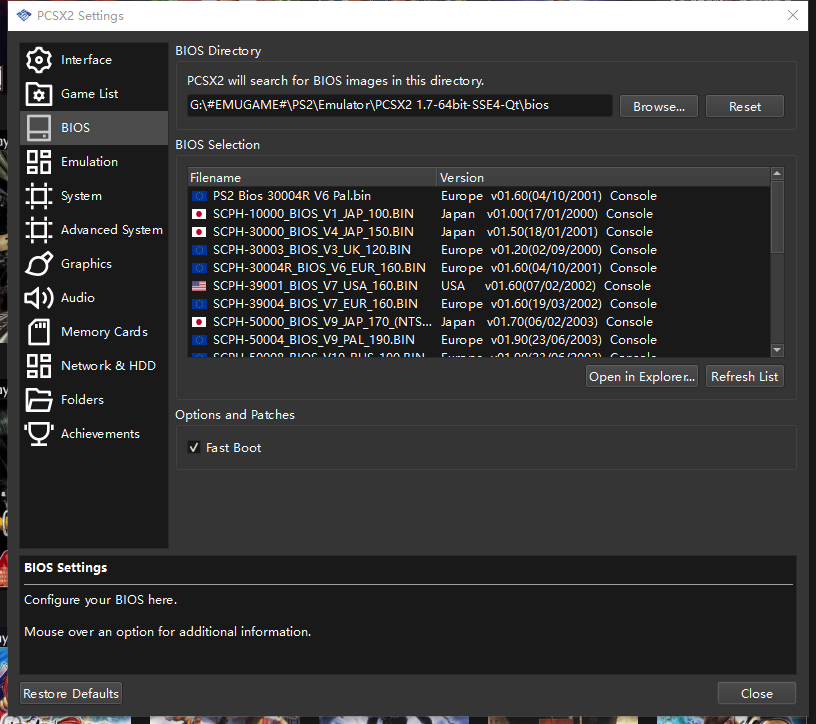Switch to Emulation settings

click(x=94, y=162)
